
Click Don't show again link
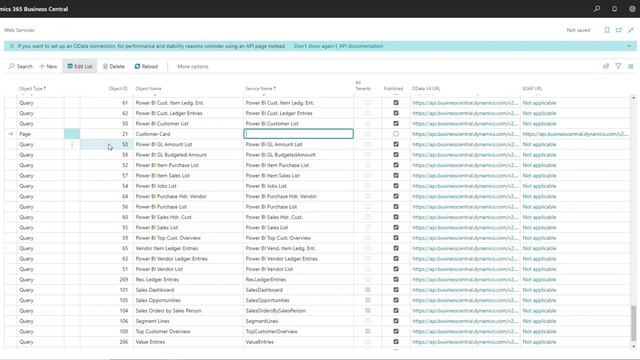tap(313, 46)
